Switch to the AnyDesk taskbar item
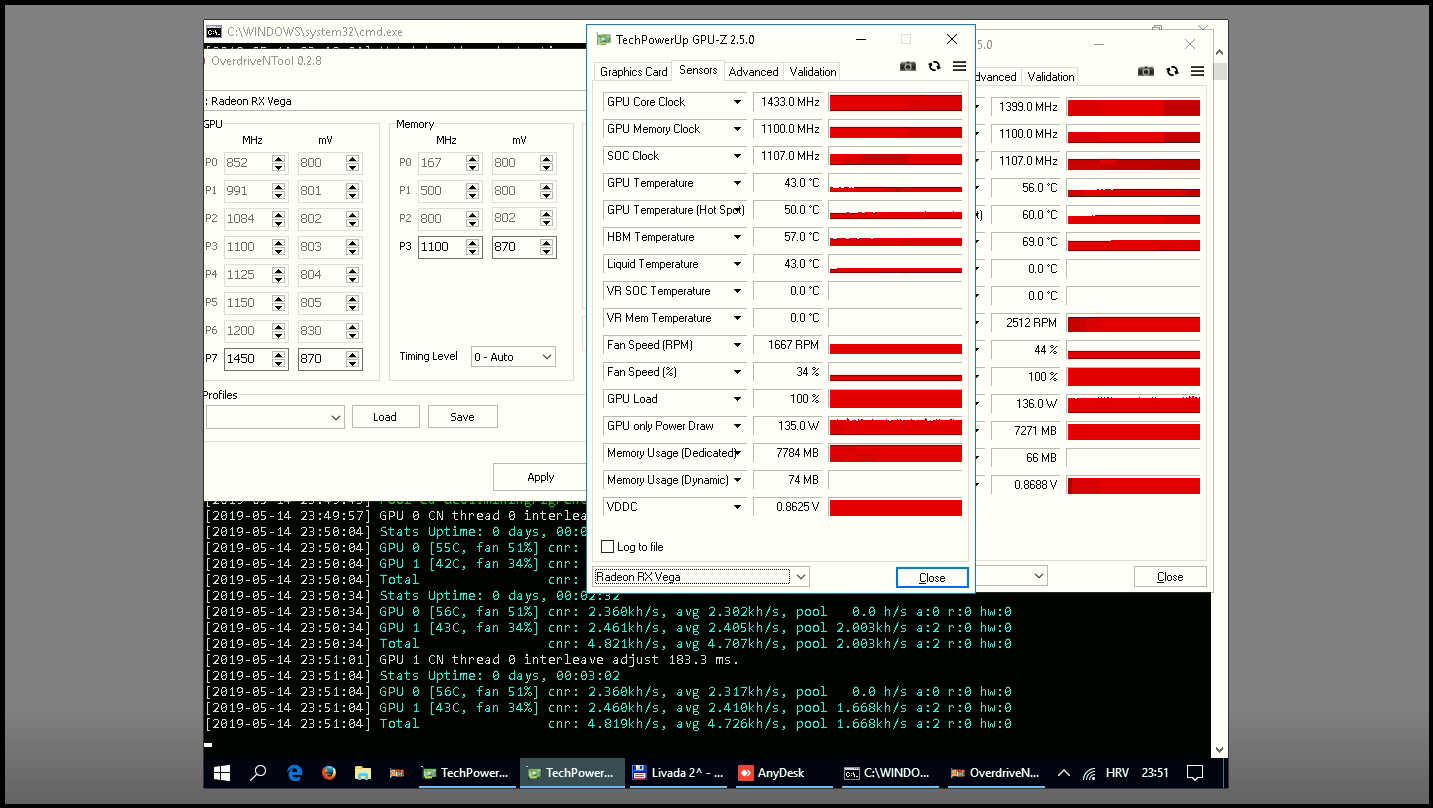1433x808 pixels. click(783, 772)
